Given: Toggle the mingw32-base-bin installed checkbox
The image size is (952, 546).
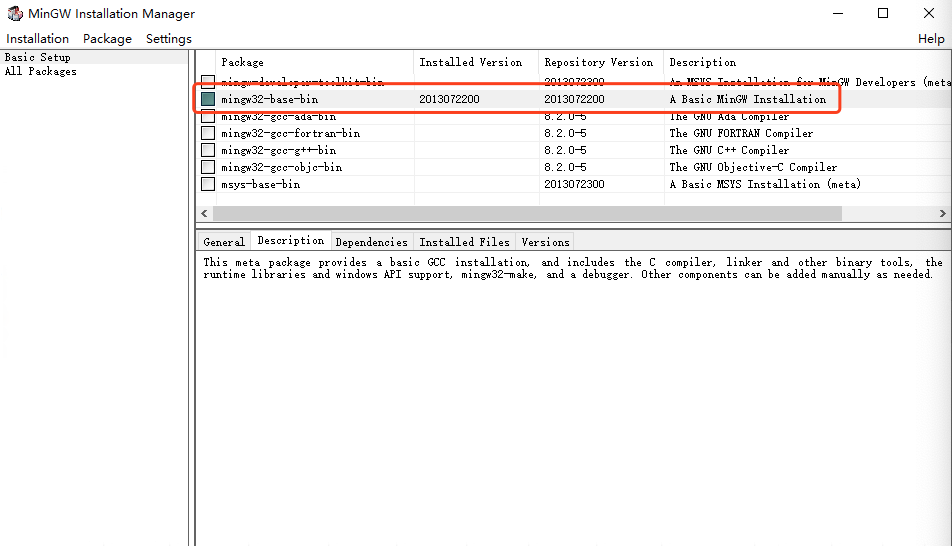Looking at the screenshot, I should coord(208,99).
